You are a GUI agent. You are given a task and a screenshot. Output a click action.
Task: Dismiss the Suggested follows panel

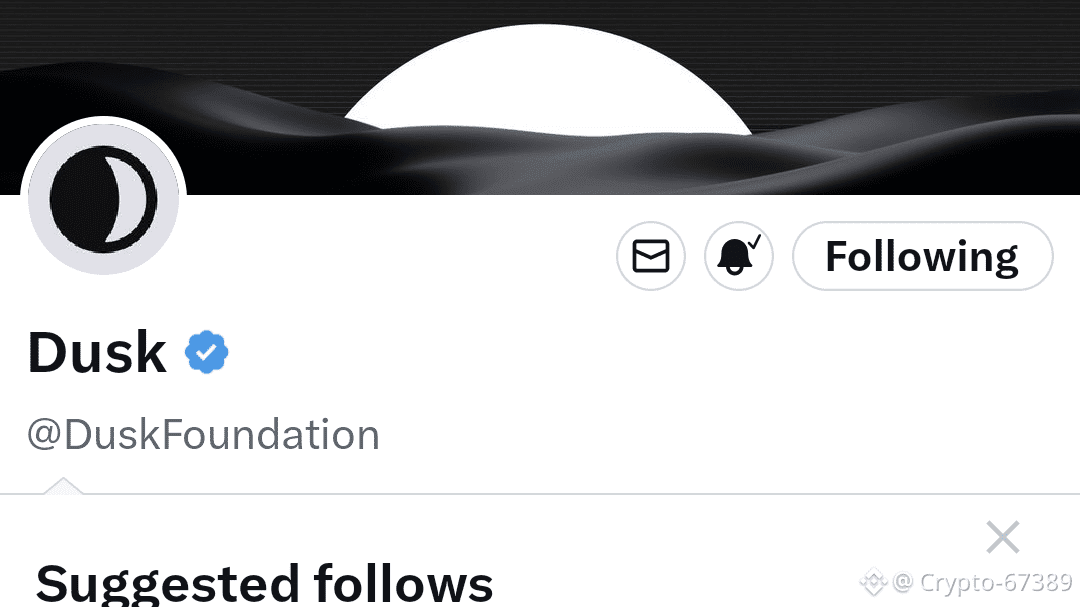tap(1002, 537)
